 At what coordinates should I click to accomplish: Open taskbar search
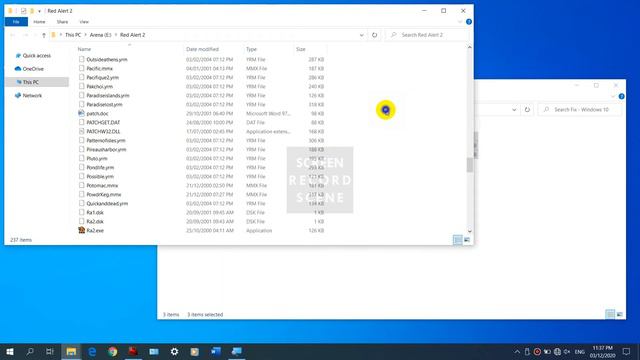point(30,351)
